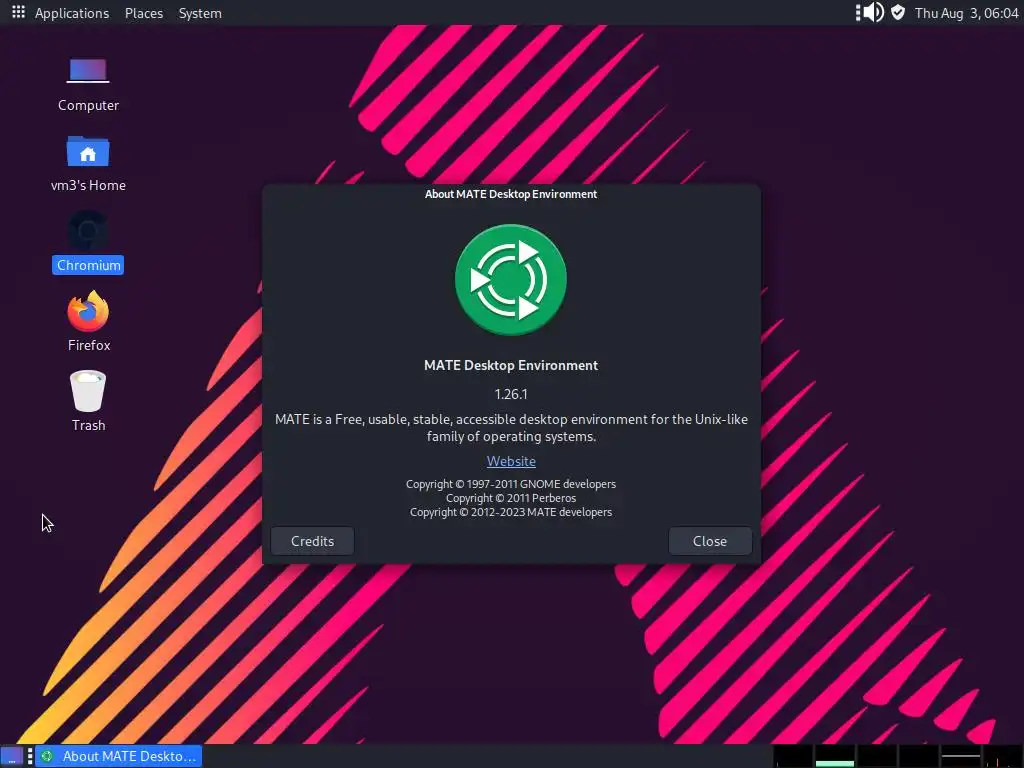Follow the Website link in the dialog
Viewport: 1024px width, 768px height.
point(511,461)
